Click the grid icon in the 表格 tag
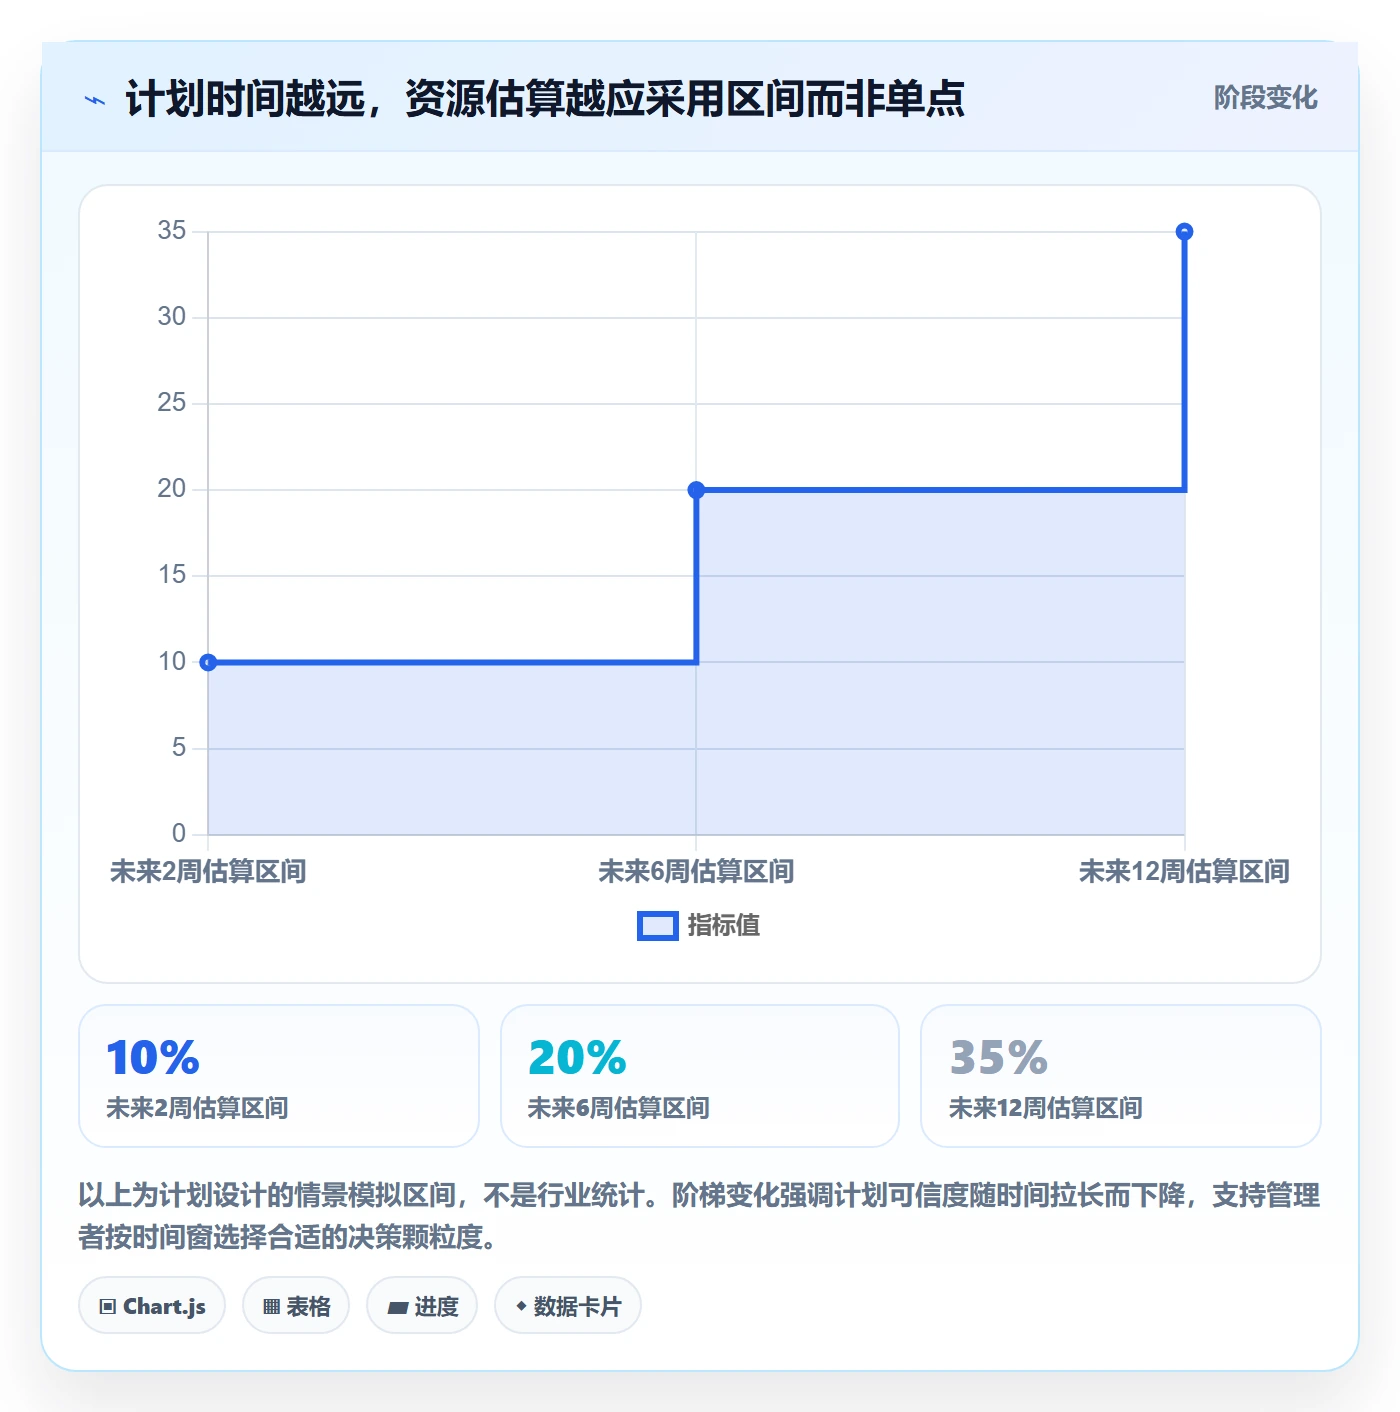 pyautogui.click(x=271, y=1306)
